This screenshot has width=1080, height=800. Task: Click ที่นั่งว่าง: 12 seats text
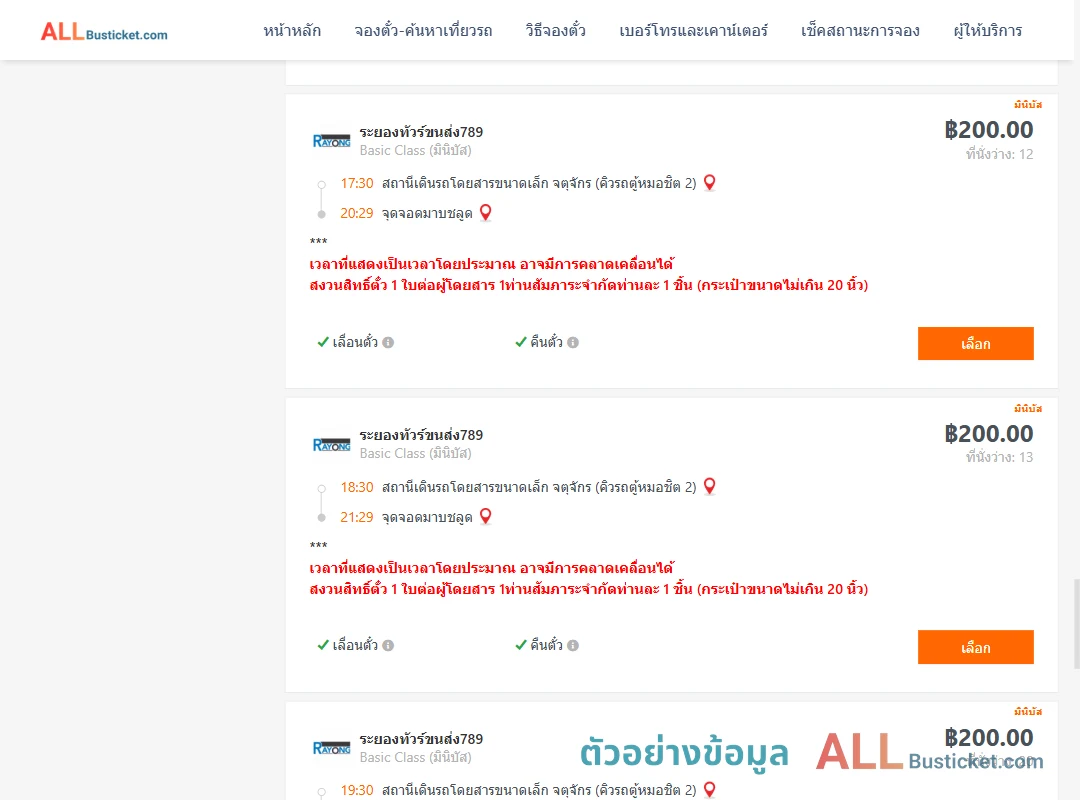coord(999,154)
